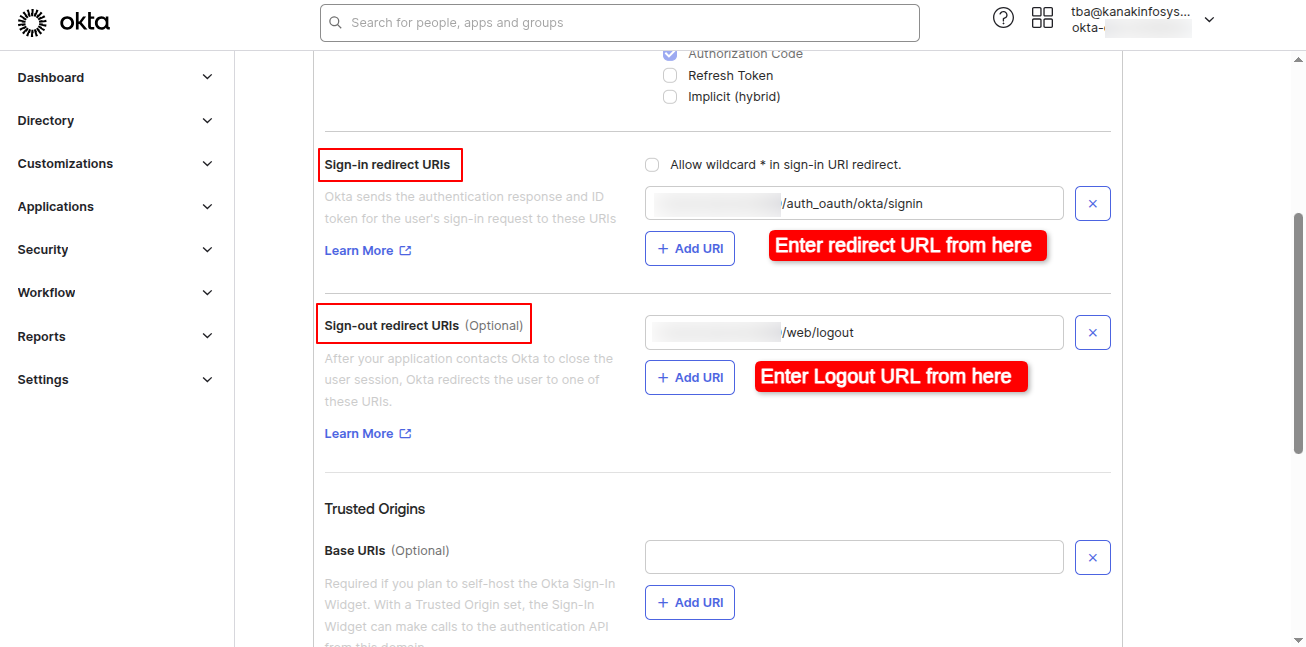Screen dimensions: 1306x647
Task: Add URI under Trusted Origins Base URIs
Action: pos(690,603)
